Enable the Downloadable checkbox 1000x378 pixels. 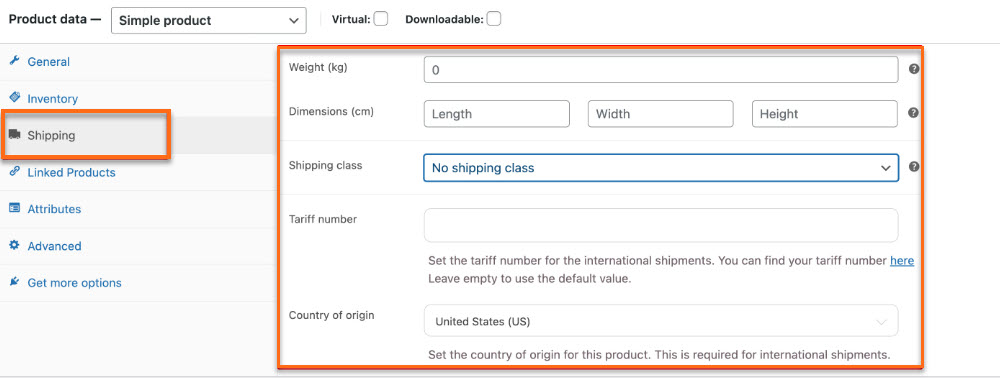494,19
